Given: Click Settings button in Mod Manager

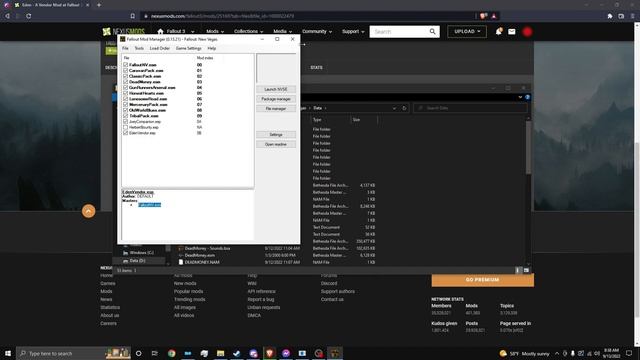Looking at the screenshot, I should (x=276, y=134).
